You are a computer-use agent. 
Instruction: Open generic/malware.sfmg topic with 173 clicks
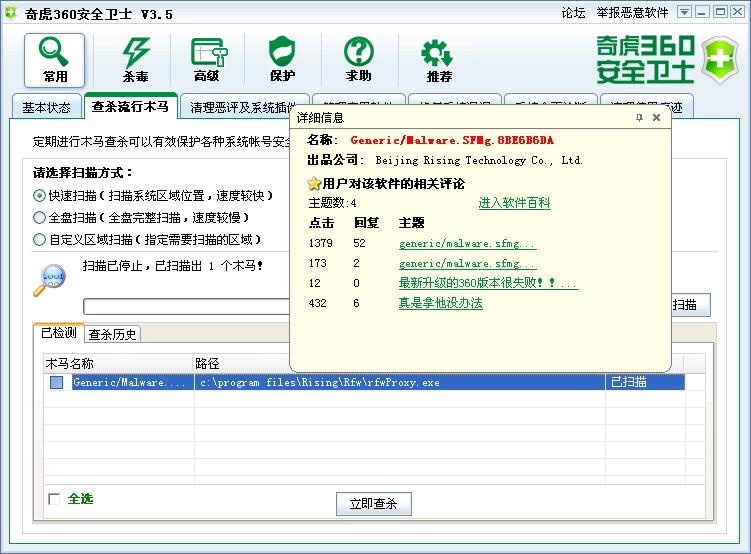[467, 264]
